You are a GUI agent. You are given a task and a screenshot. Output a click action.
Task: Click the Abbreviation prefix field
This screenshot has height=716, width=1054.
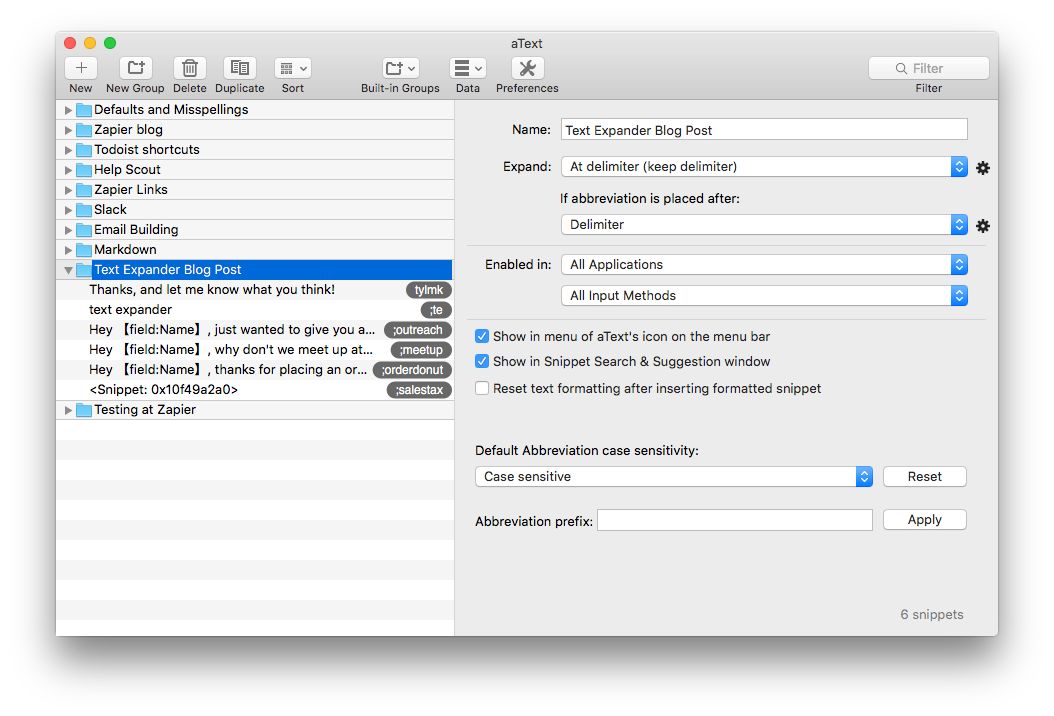click(x=735, y=520)
